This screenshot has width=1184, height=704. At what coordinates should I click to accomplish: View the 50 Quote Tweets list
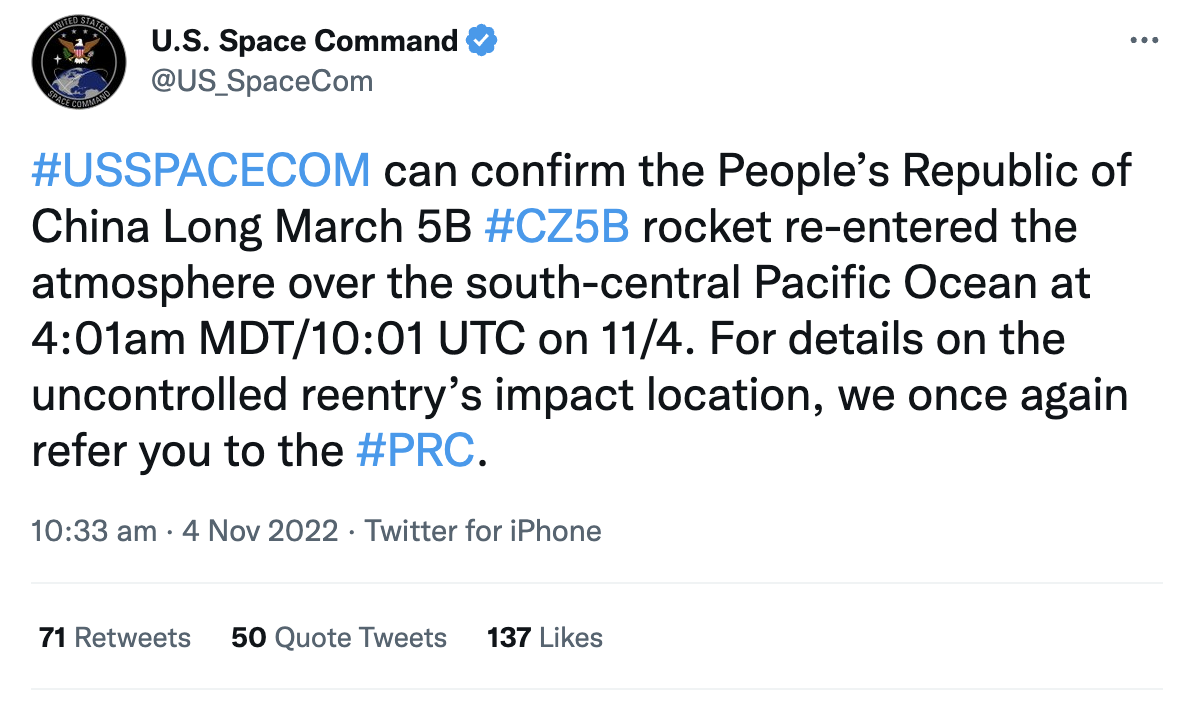pos(339,638)
